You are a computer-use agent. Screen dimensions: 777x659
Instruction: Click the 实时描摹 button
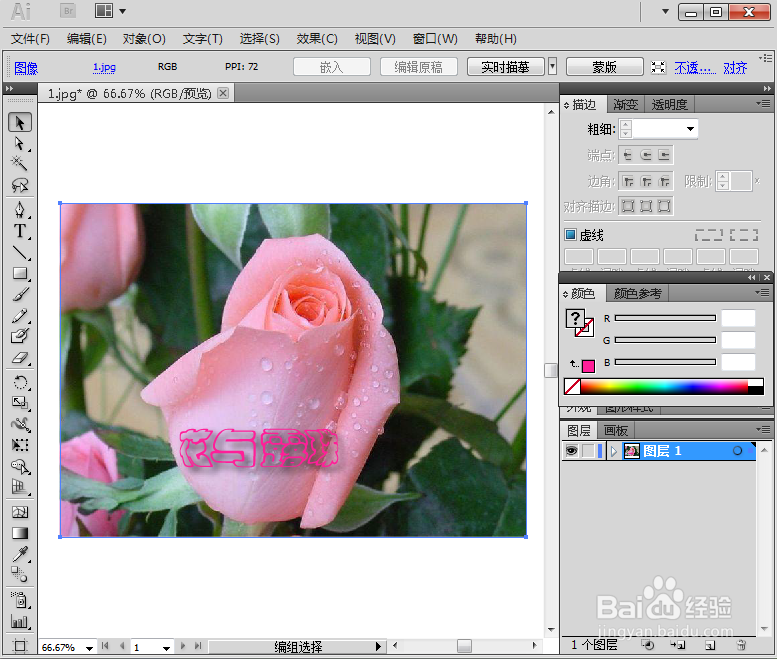[505, 67]
